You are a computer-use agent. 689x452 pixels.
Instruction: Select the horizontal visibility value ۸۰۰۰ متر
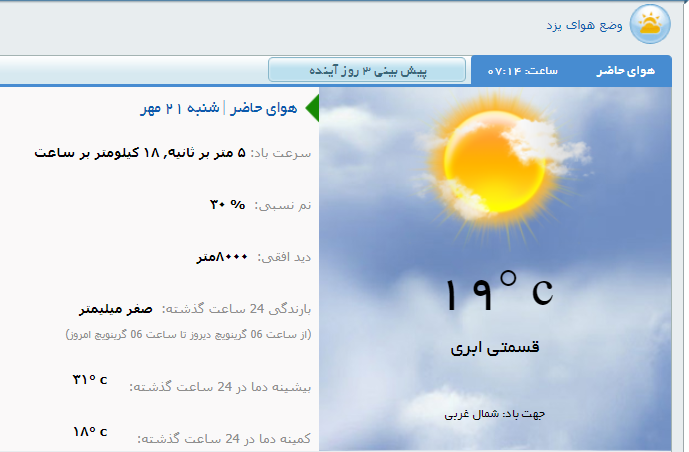(x=221, y=257)
